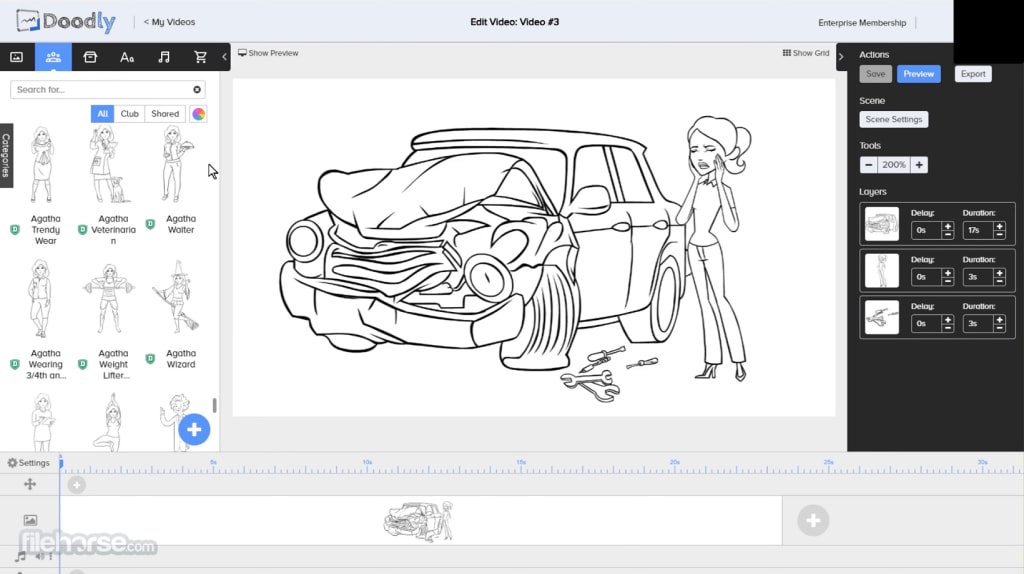Expand the Categories side tab

(x=6, y=155)
